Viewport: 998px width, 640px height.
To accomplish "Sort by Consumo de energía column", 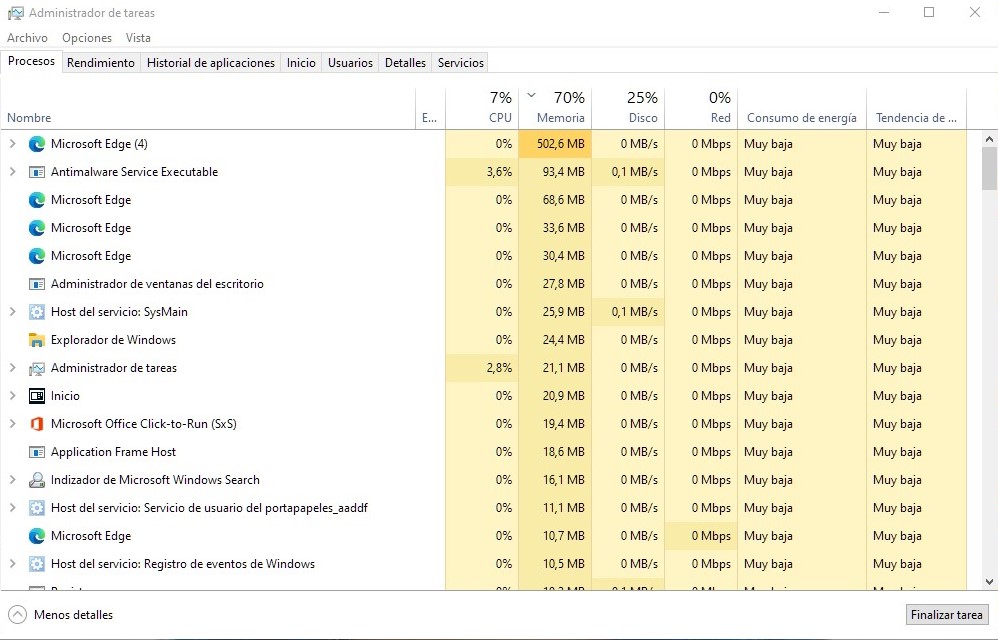I will (x=802, y=108).
